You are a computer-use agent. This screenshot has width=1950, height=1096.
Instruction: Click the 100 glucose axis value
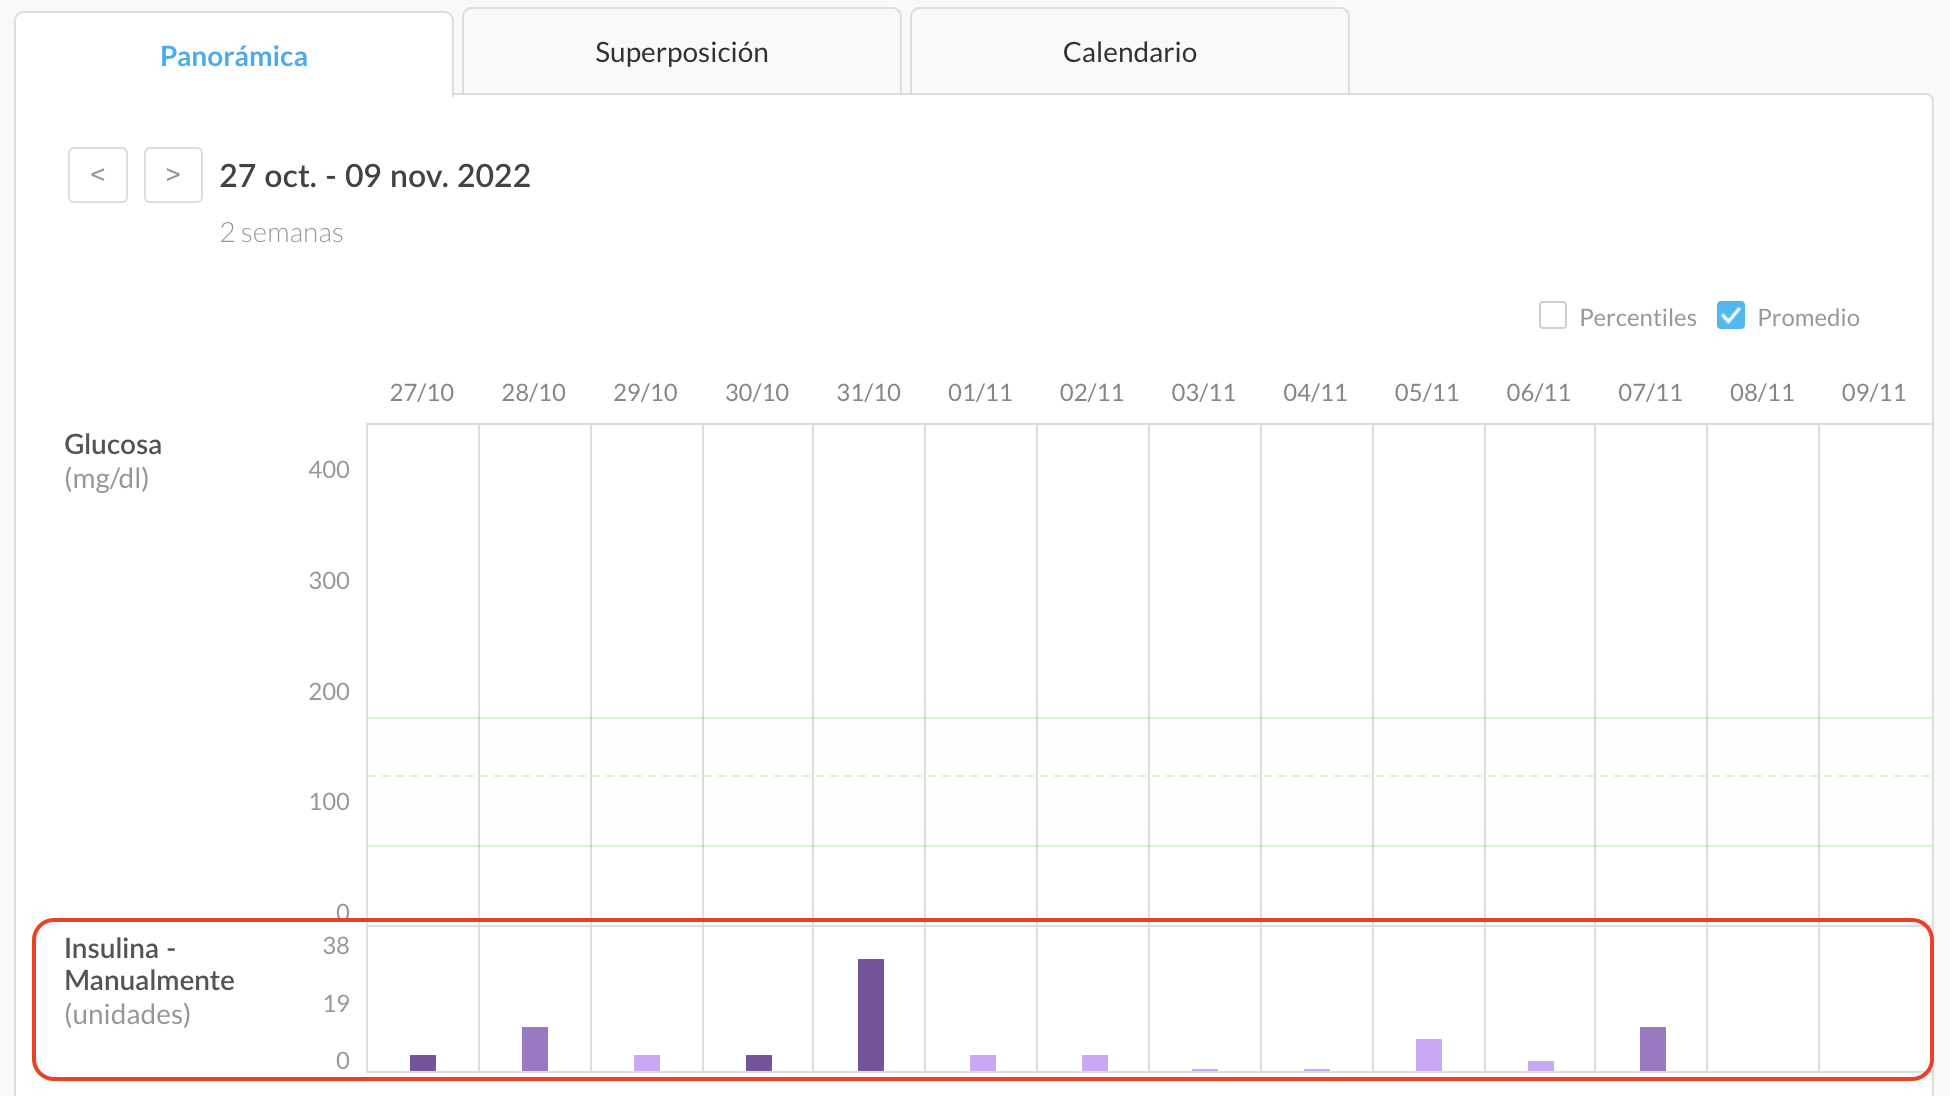(329, 802)
